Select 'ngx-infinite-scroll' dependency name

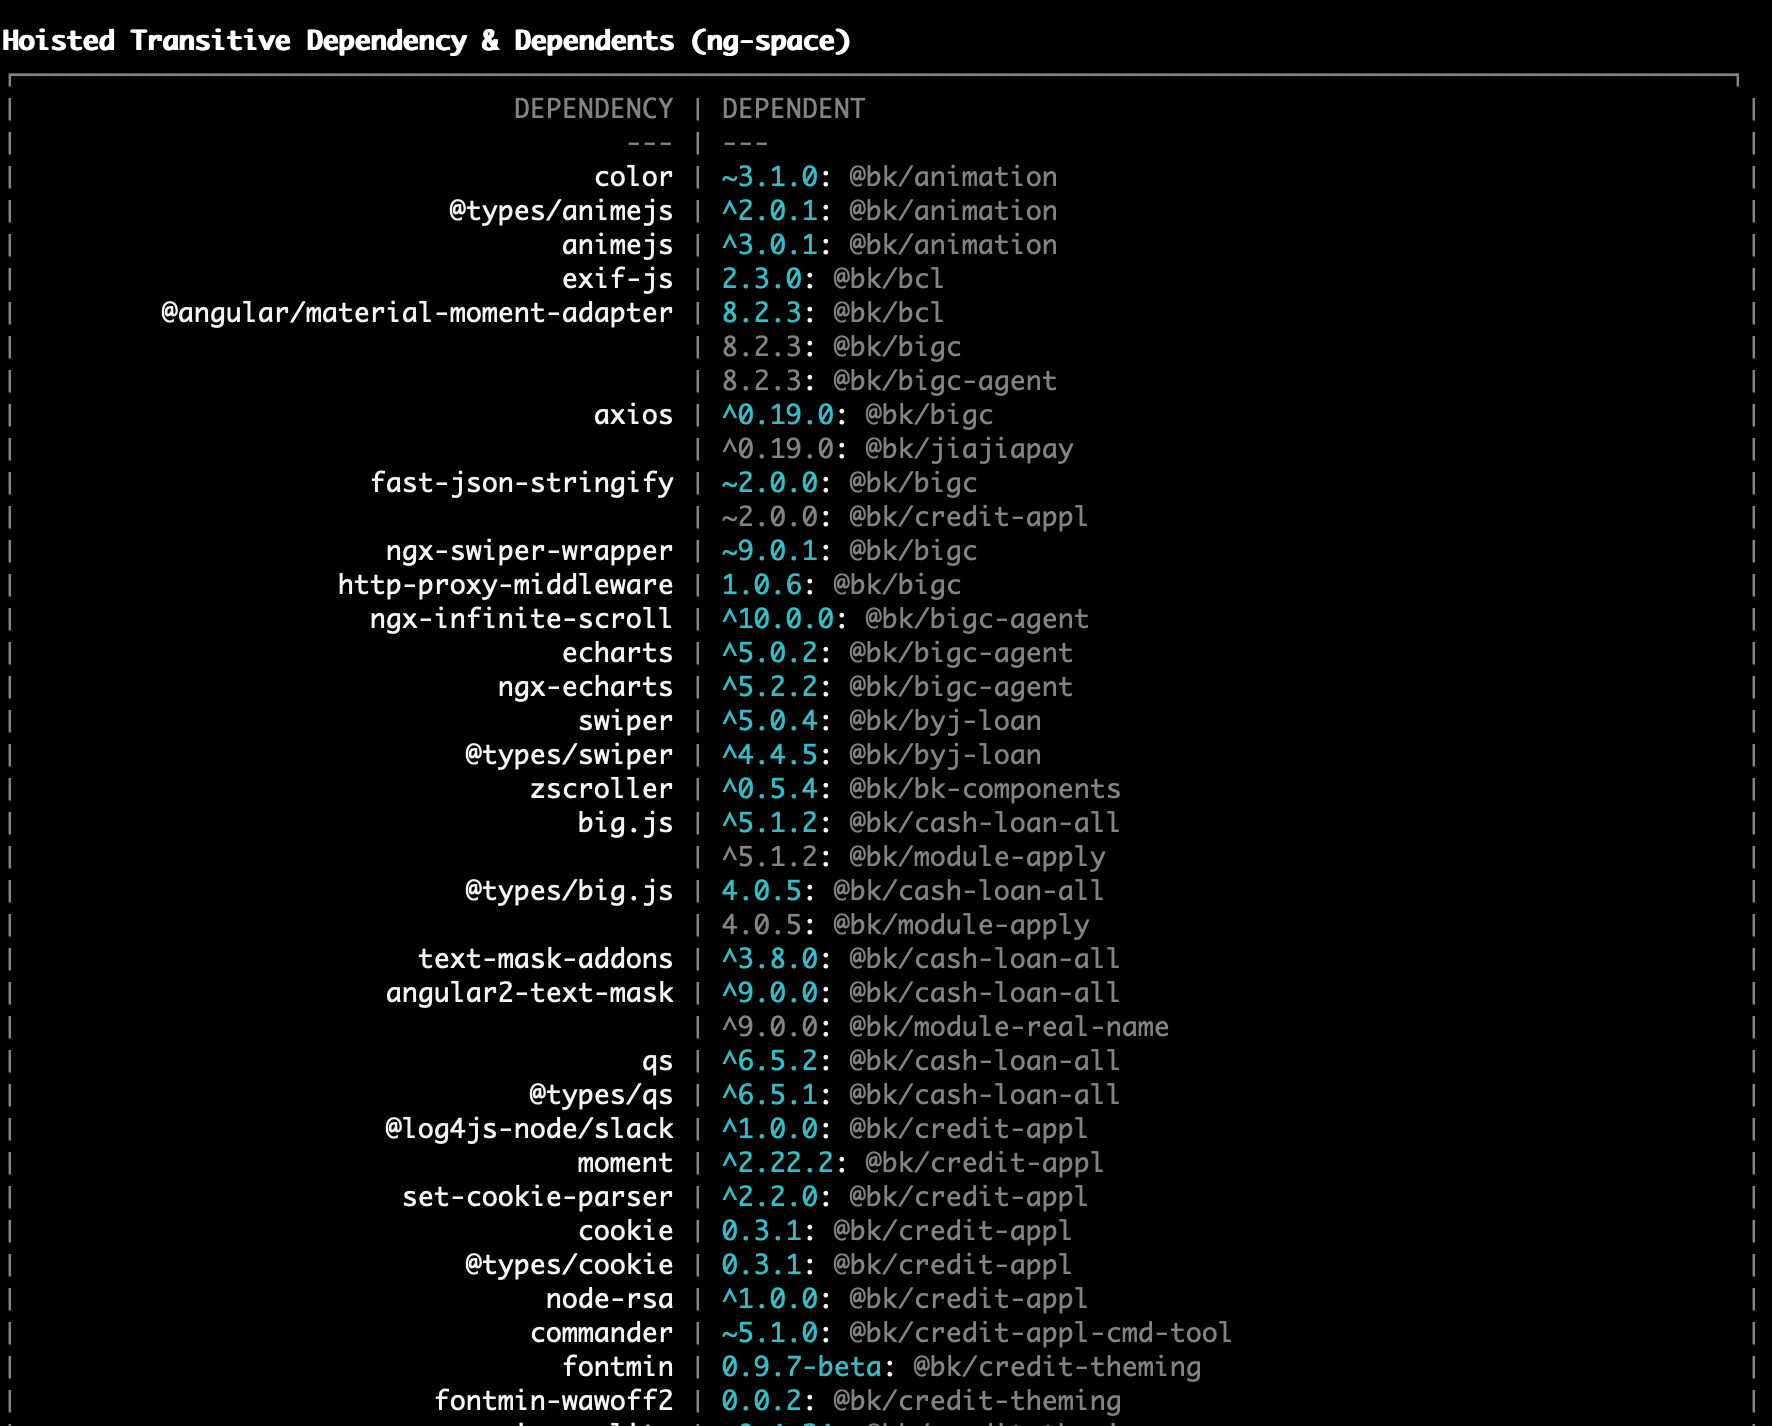coord(521,619)
